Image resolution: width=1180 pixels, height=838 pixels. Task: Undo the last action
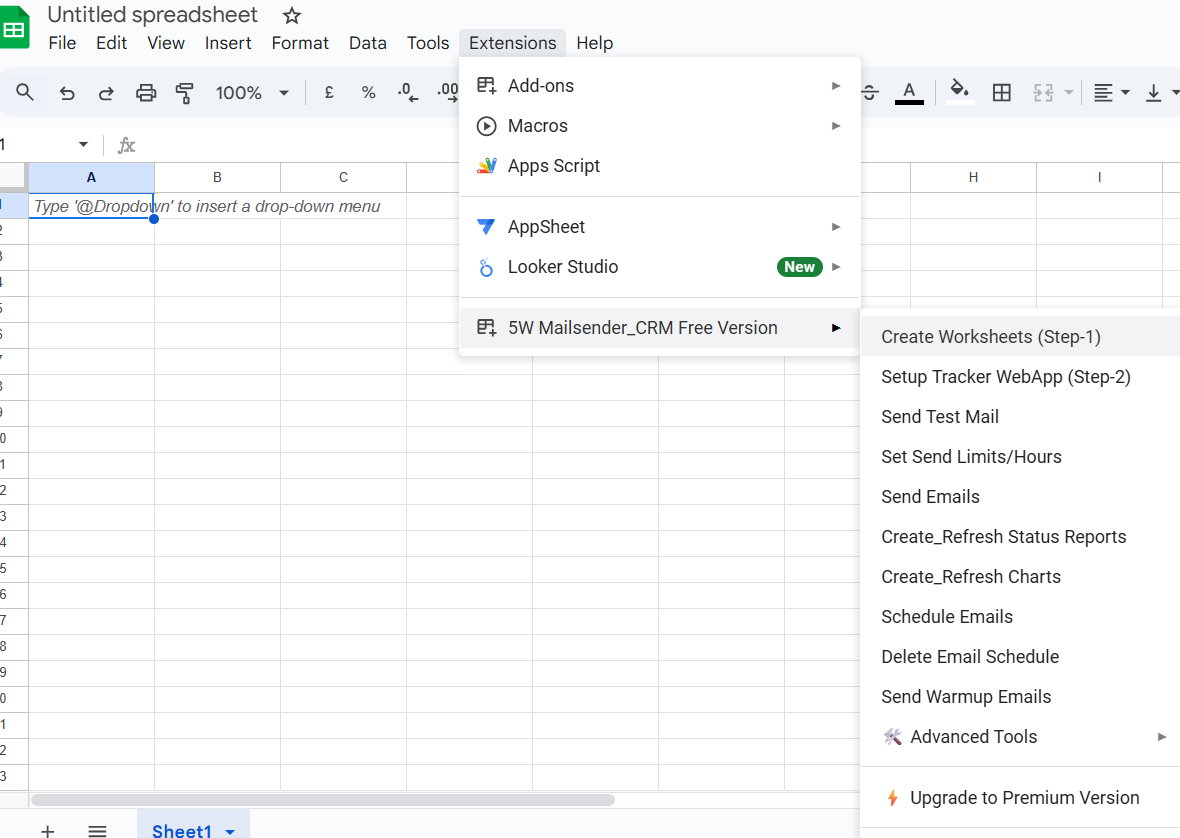67,93
